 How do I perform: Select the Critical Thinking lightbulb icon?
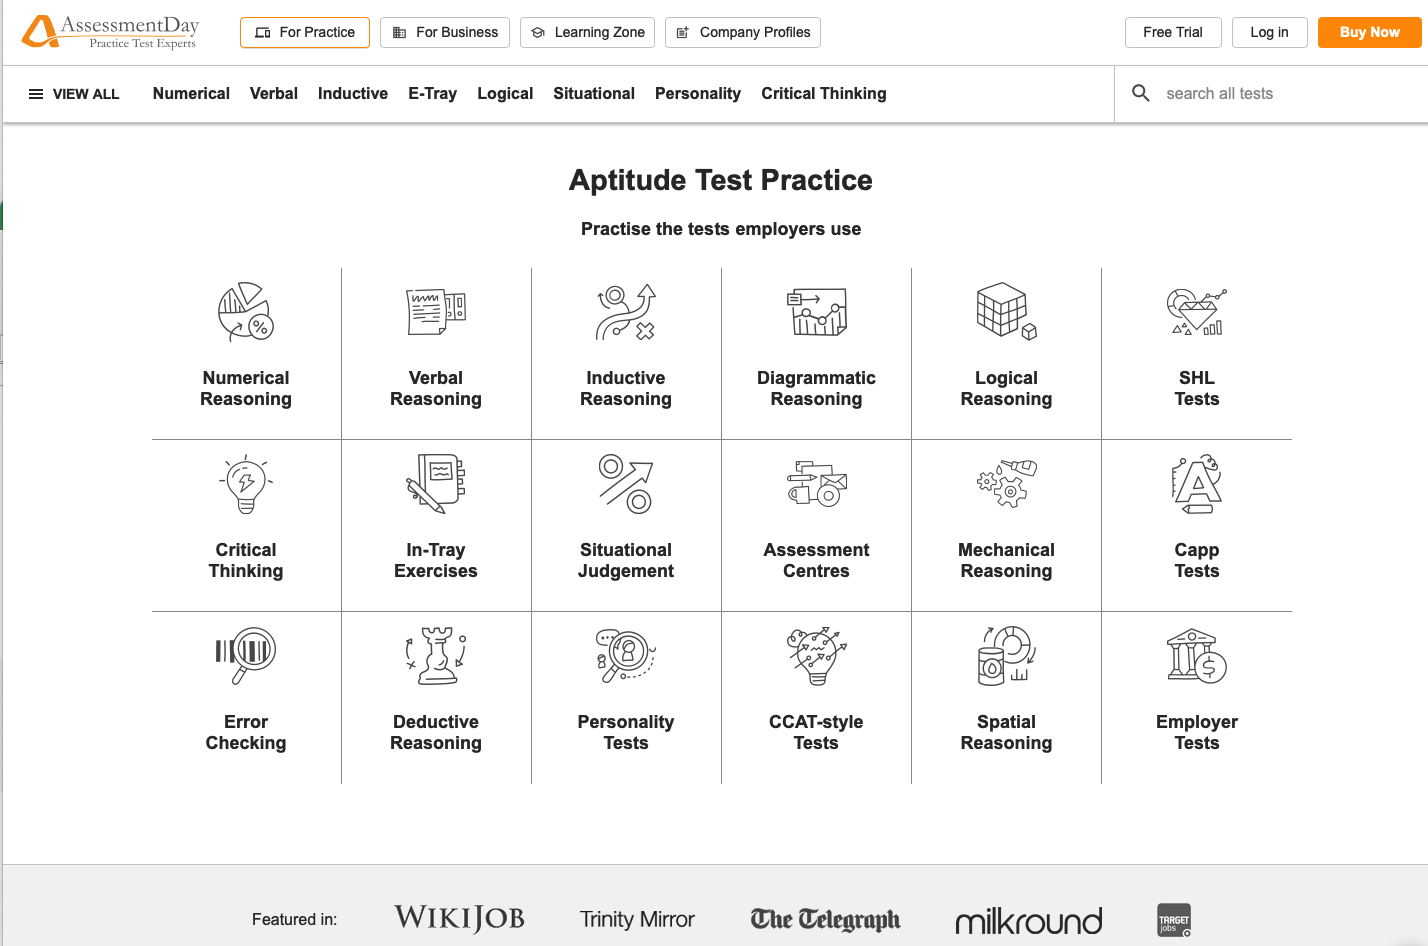(246, 484)
